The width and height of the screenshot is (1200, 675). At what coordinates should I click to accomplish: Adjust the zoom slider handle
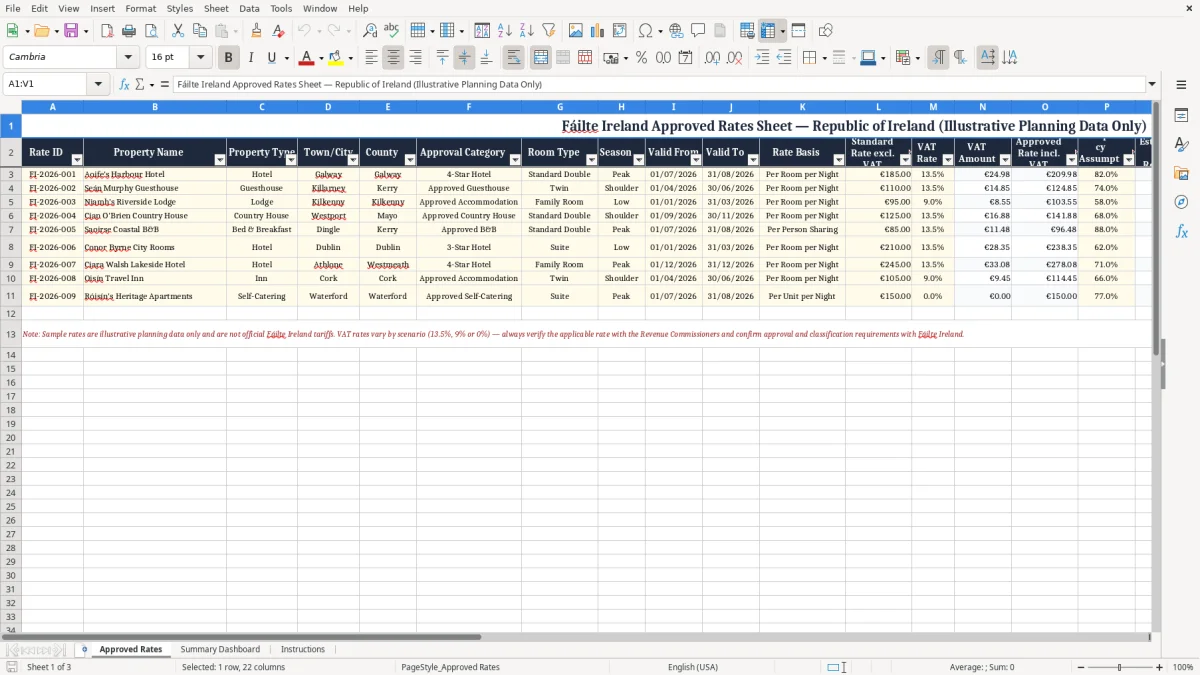tap(1119, 667)
